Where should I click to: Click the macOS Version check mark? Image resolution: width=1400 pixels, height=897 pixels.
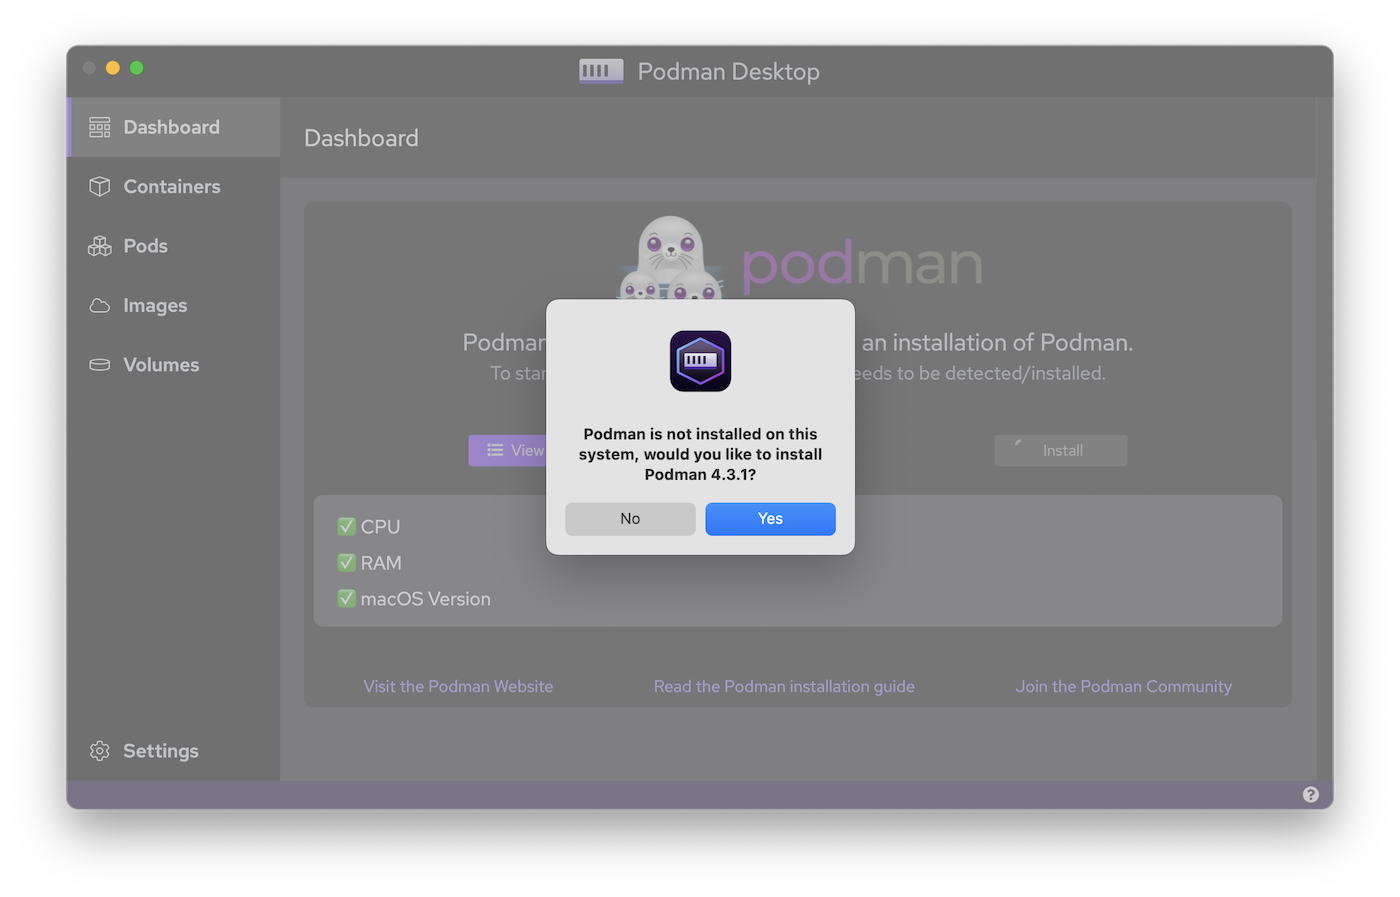pyautogui.click(x=347, y=599)
